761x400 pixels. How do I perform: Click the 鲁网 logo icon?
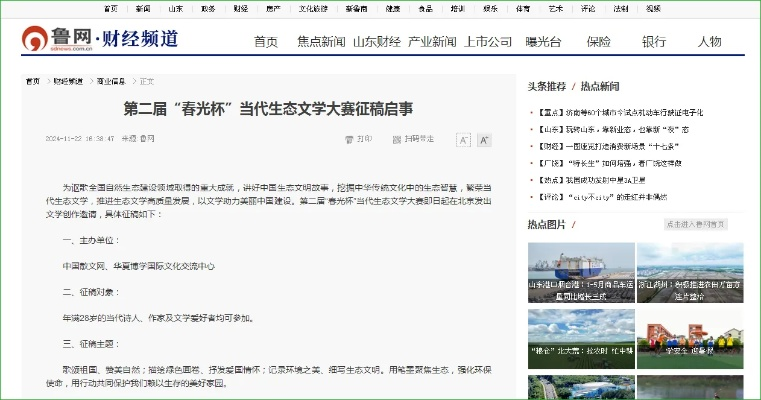click(x=37, y=40)
